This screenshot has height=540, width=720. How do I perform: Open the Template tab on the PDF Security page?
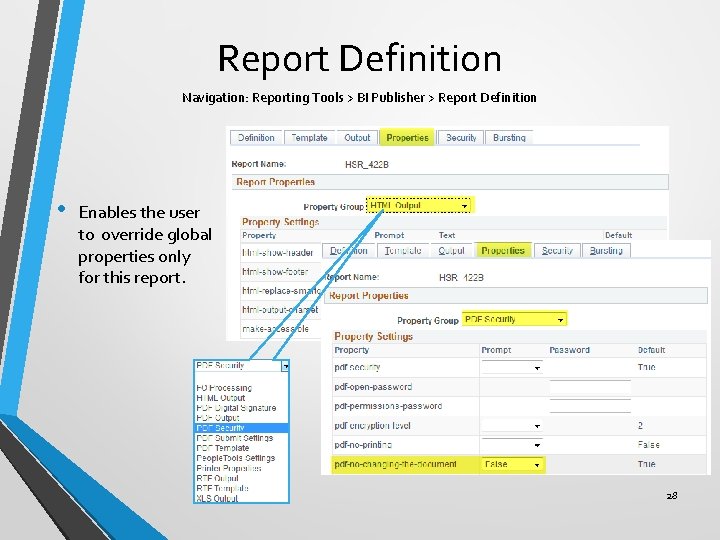pyautogui.click(x=403, y=251)
